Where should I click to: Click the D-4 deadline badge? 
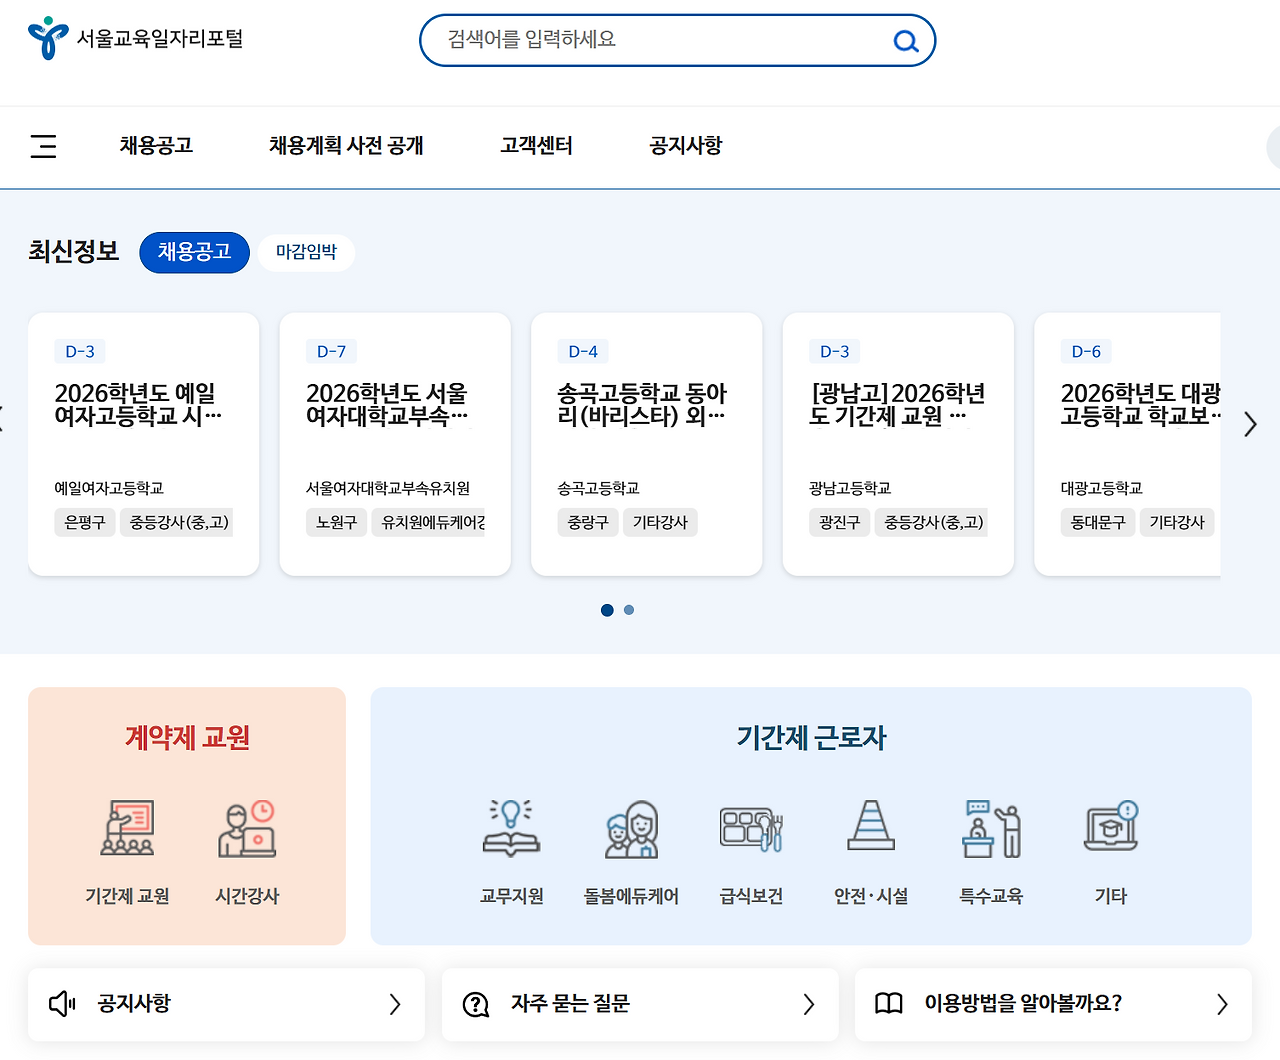(x=583, y=352)
